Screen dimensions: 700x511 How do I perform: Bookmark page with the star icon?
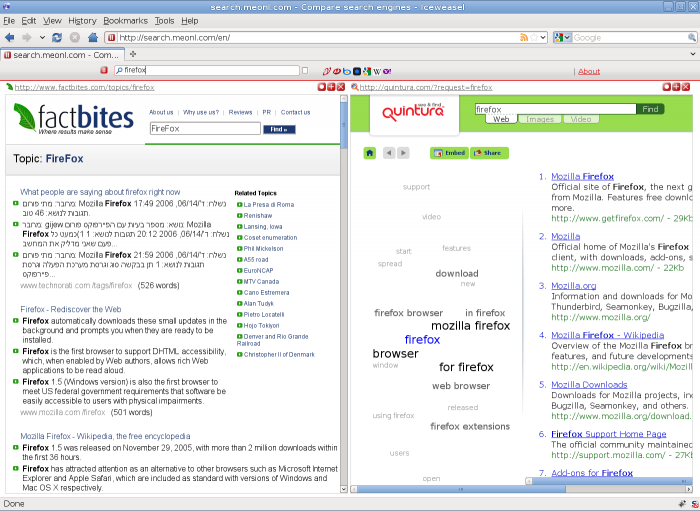534,37
